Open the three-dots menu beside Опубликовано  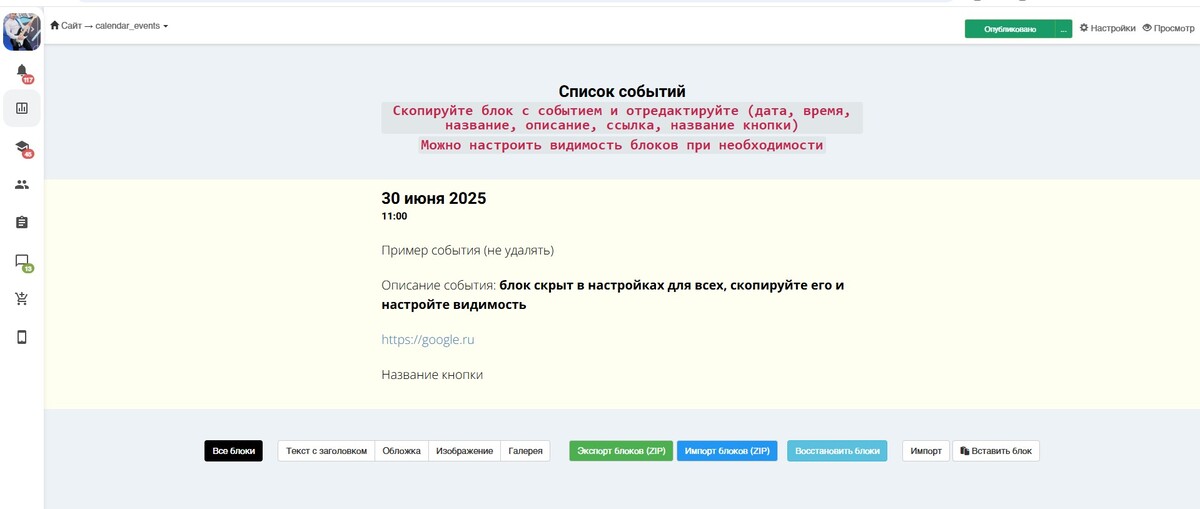(x=1064, y=30)
